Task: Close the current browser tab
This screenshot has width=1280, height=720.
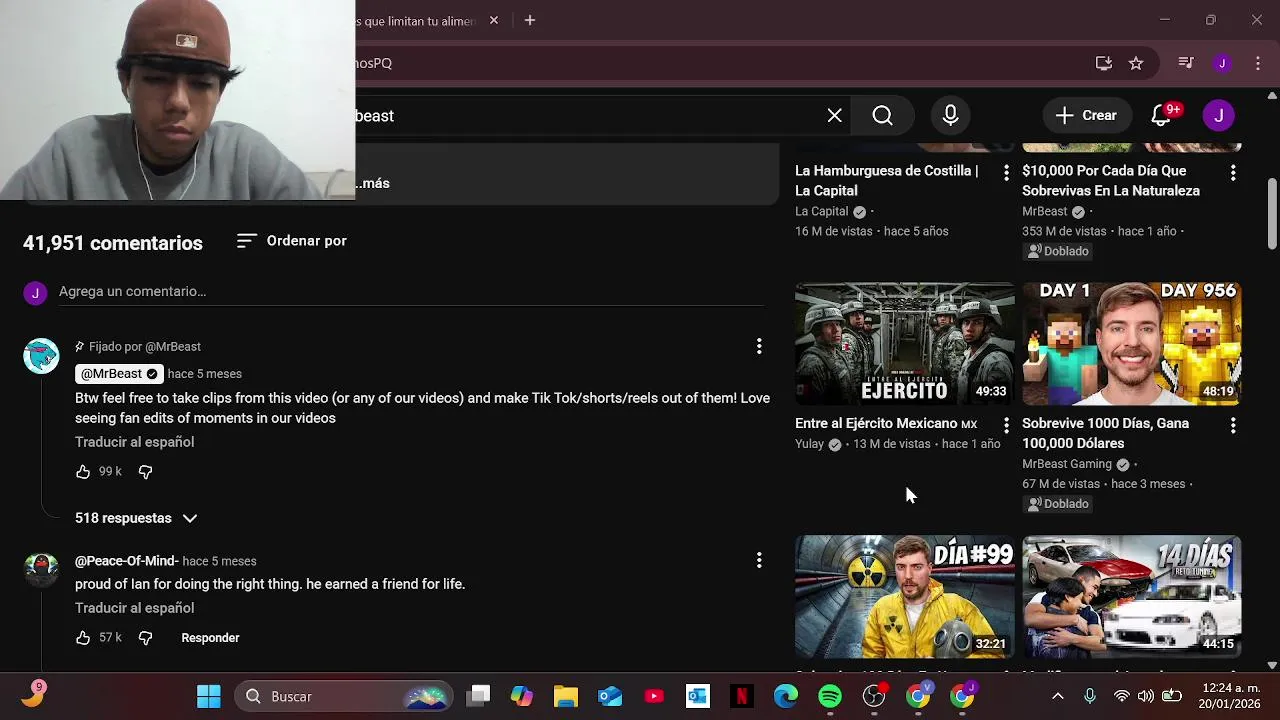Action: coord(494,20)
